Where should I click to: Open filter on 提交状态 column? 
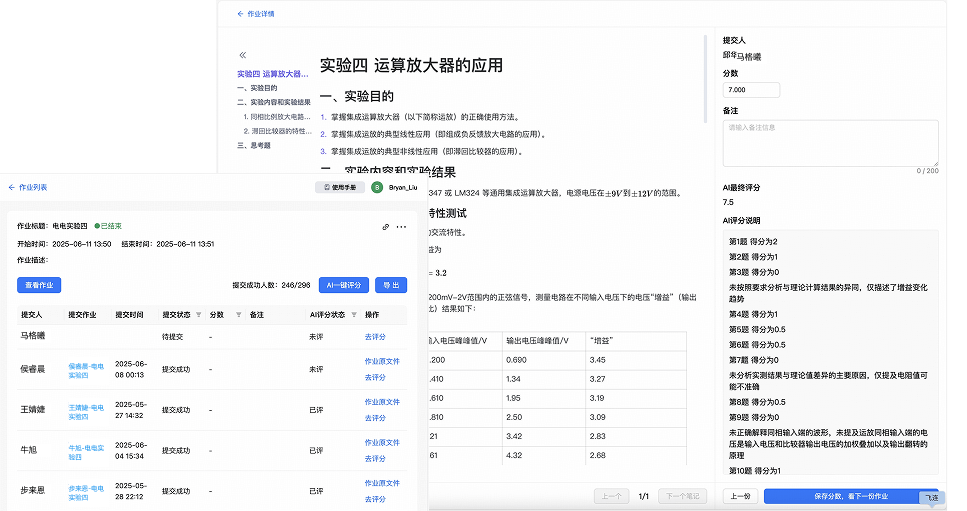[x=199, y=315]
